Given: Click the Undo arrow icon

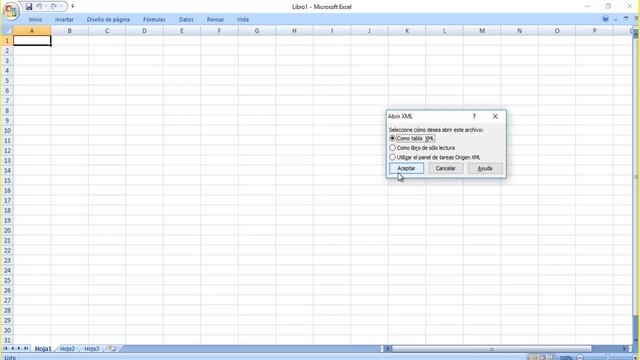Looking at the screenshot, I should pyautogui.click(x=39, y=7).
